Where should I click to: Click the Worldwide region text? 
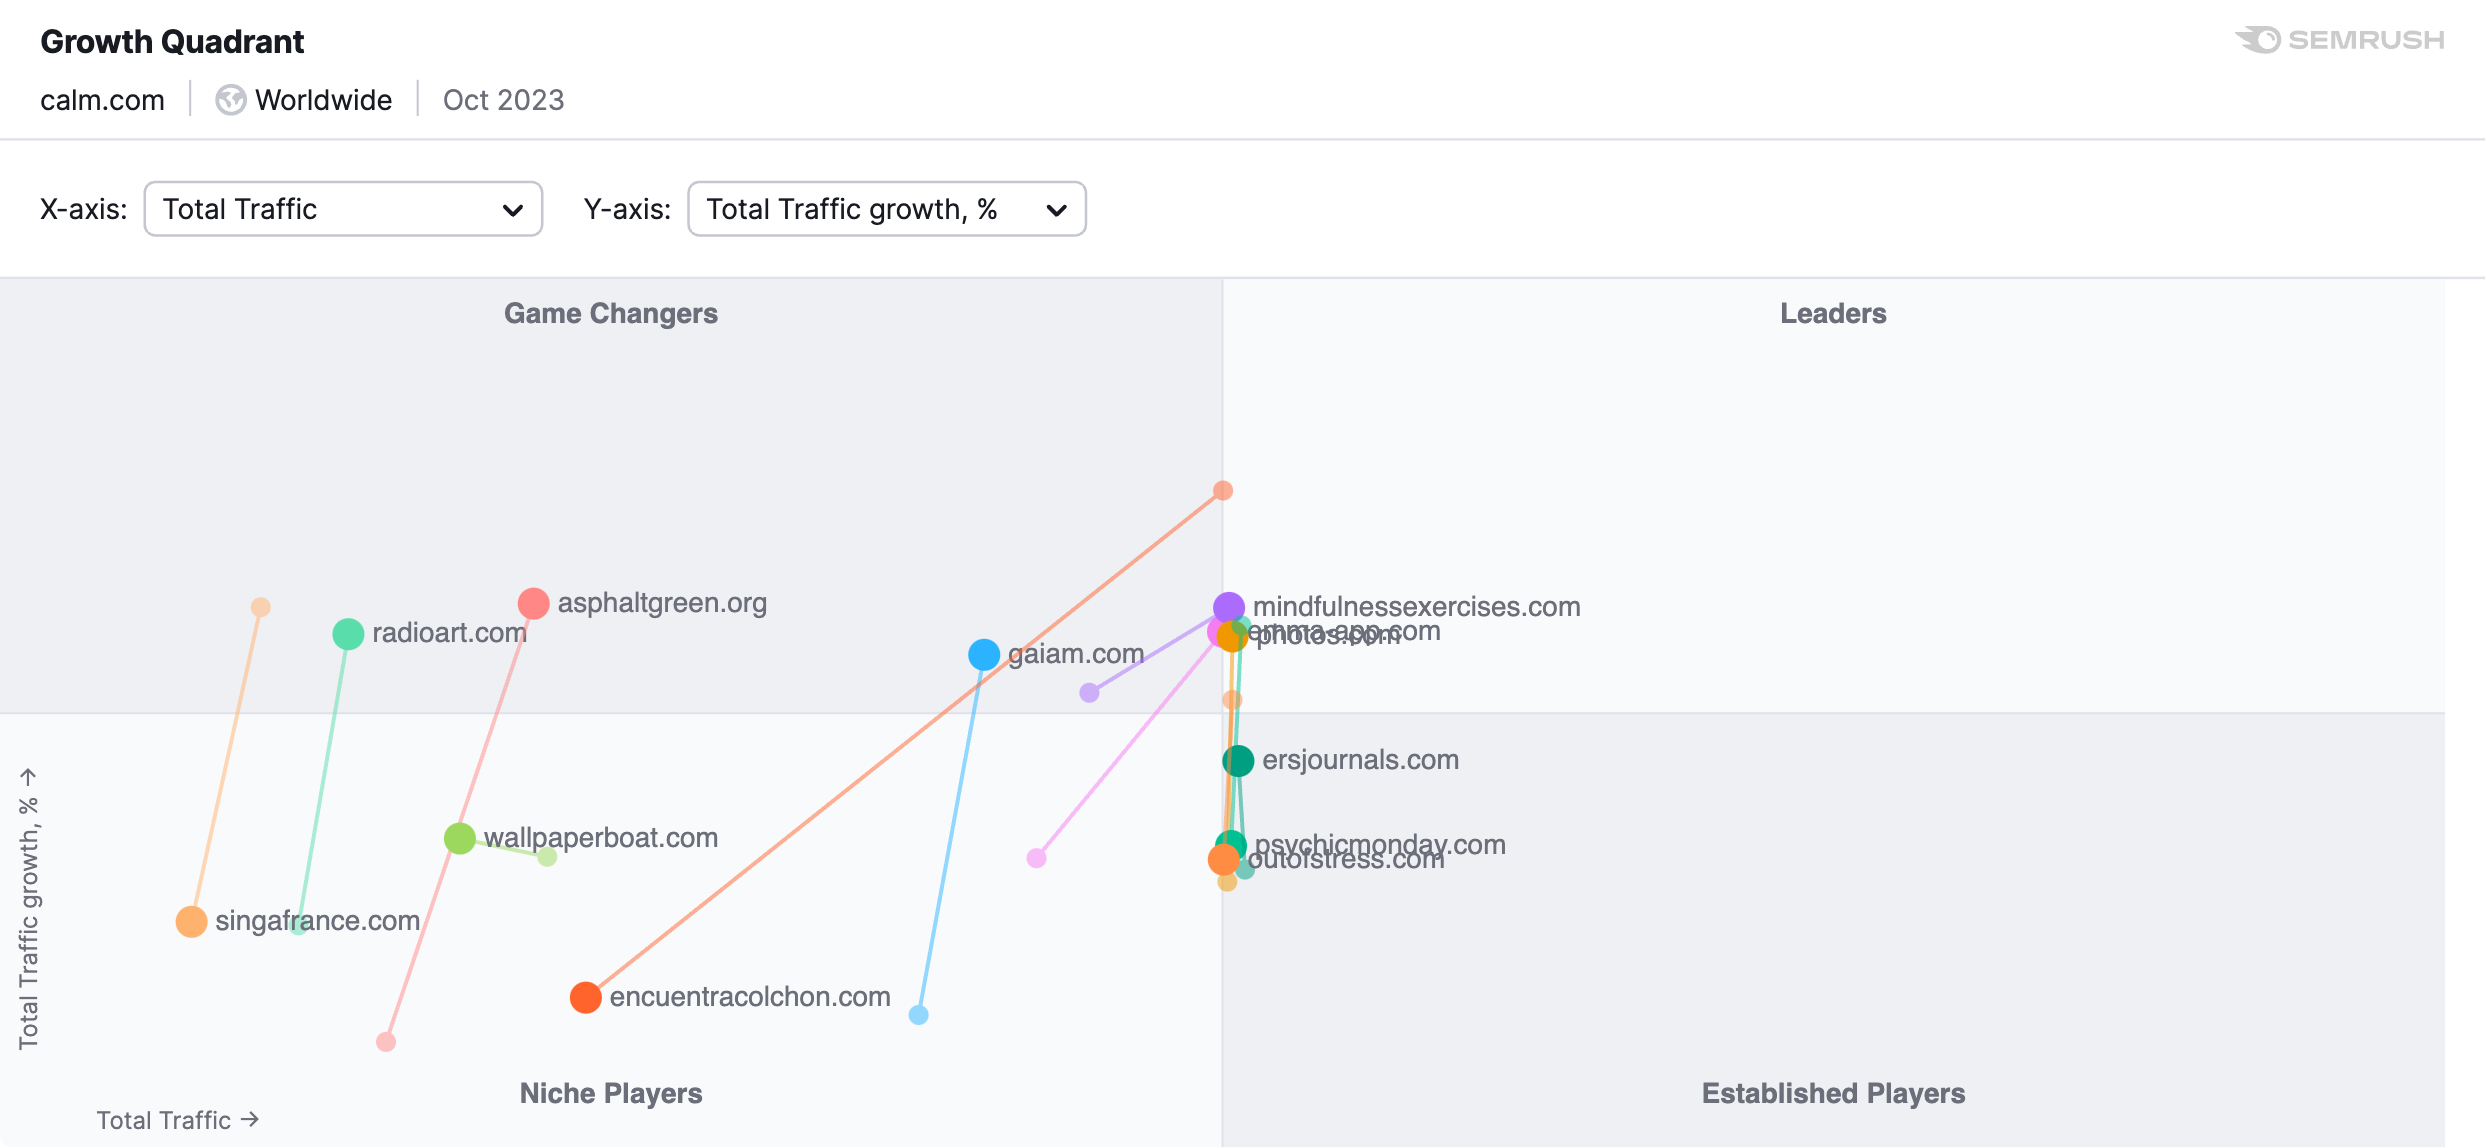click(x=324, y=100)
